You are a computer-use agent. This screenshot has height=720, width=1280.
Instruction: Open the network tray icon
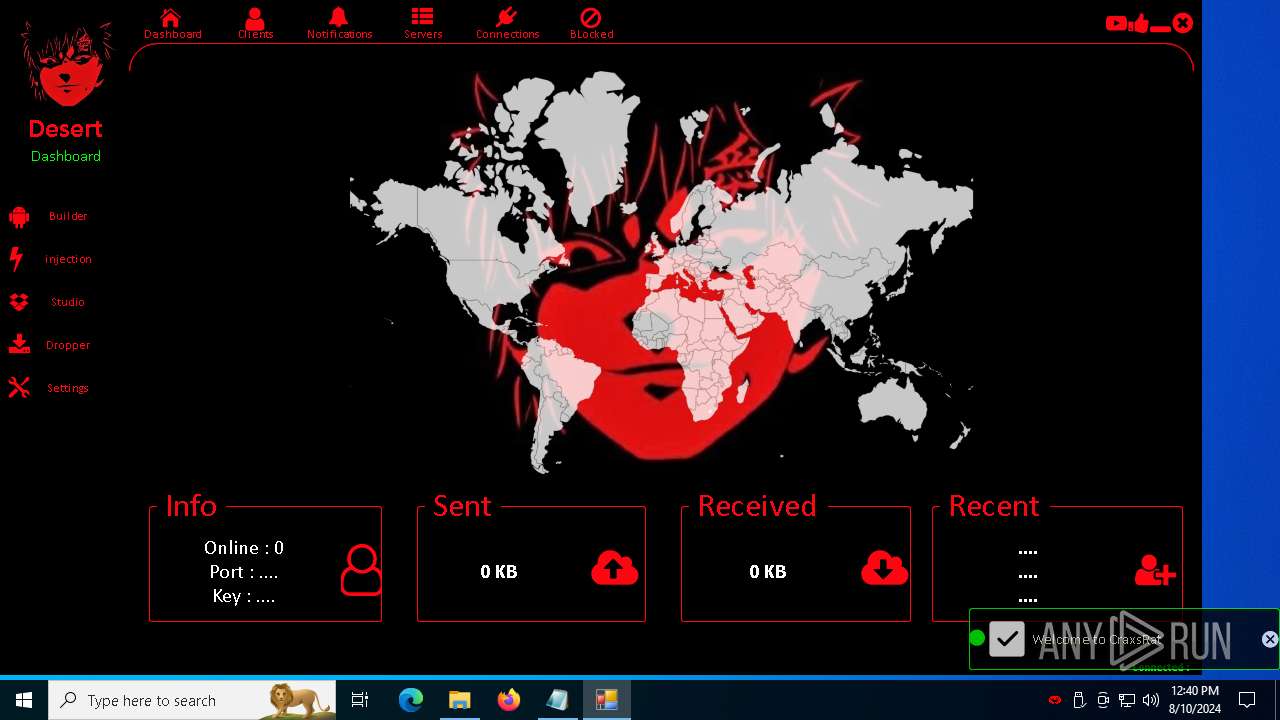tap(1127, 700)
